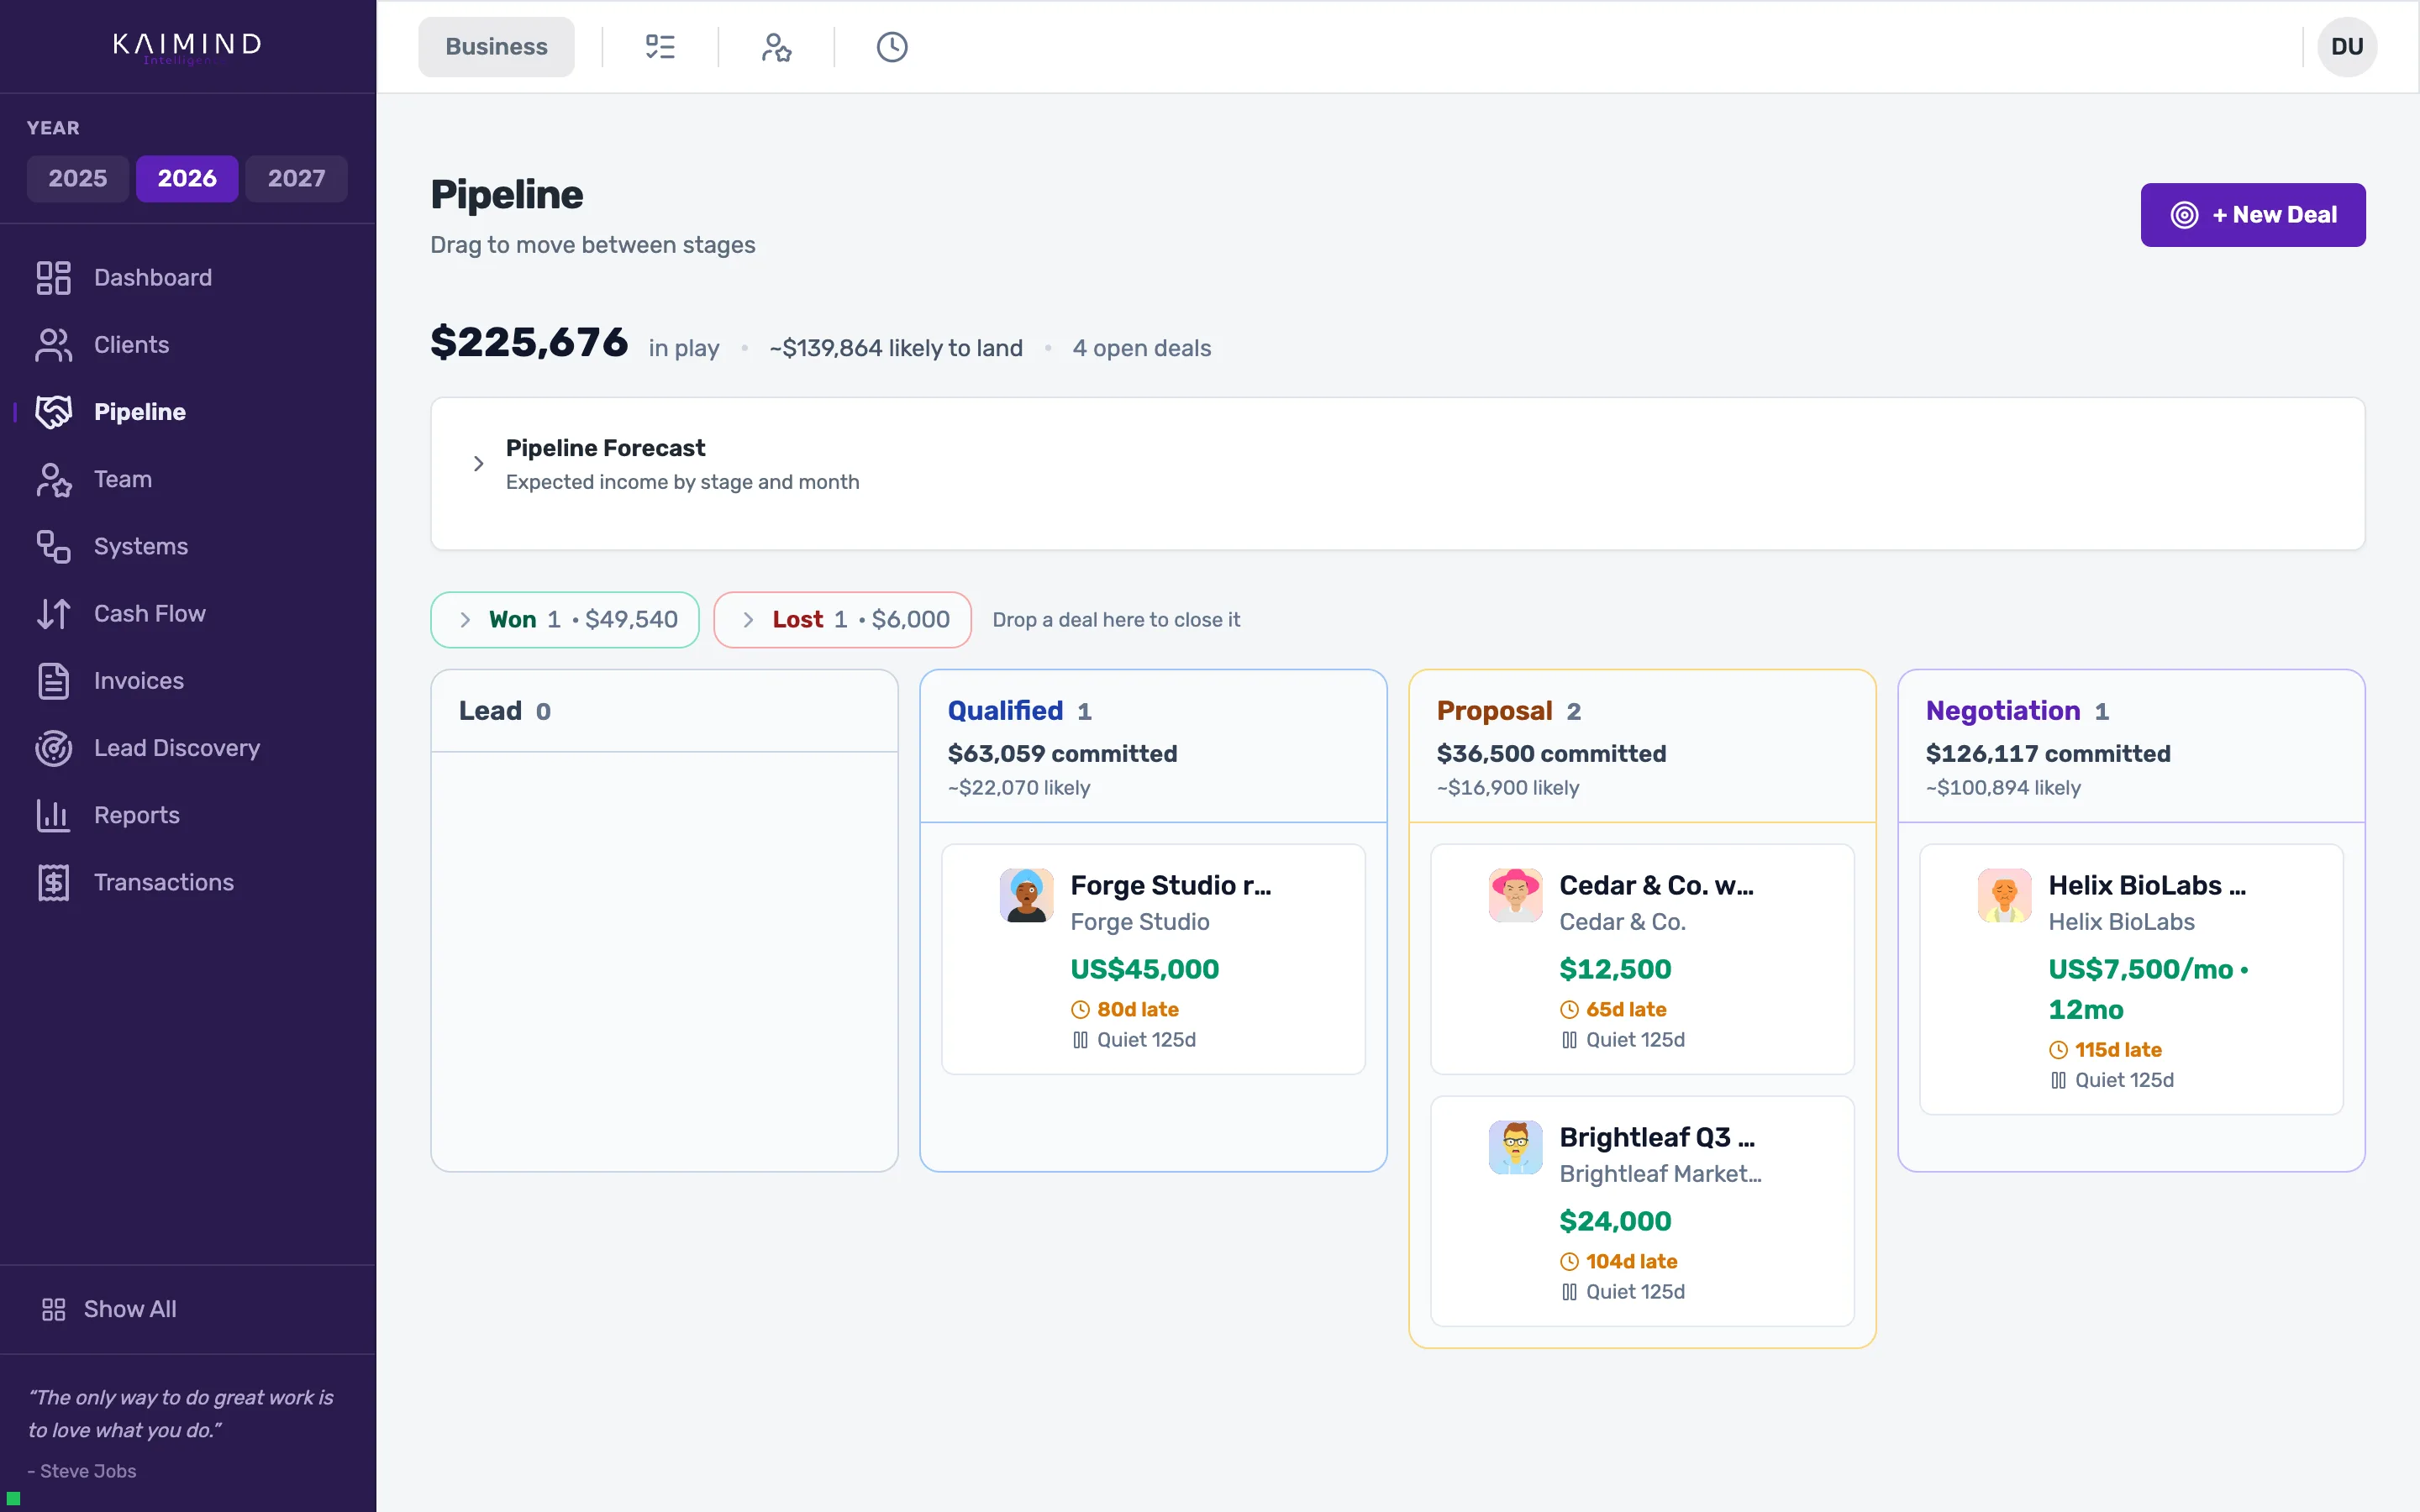Click the Pipeline handshake icon in sidebar
Screen dimensions: 2420x1512
coord(53,412)
